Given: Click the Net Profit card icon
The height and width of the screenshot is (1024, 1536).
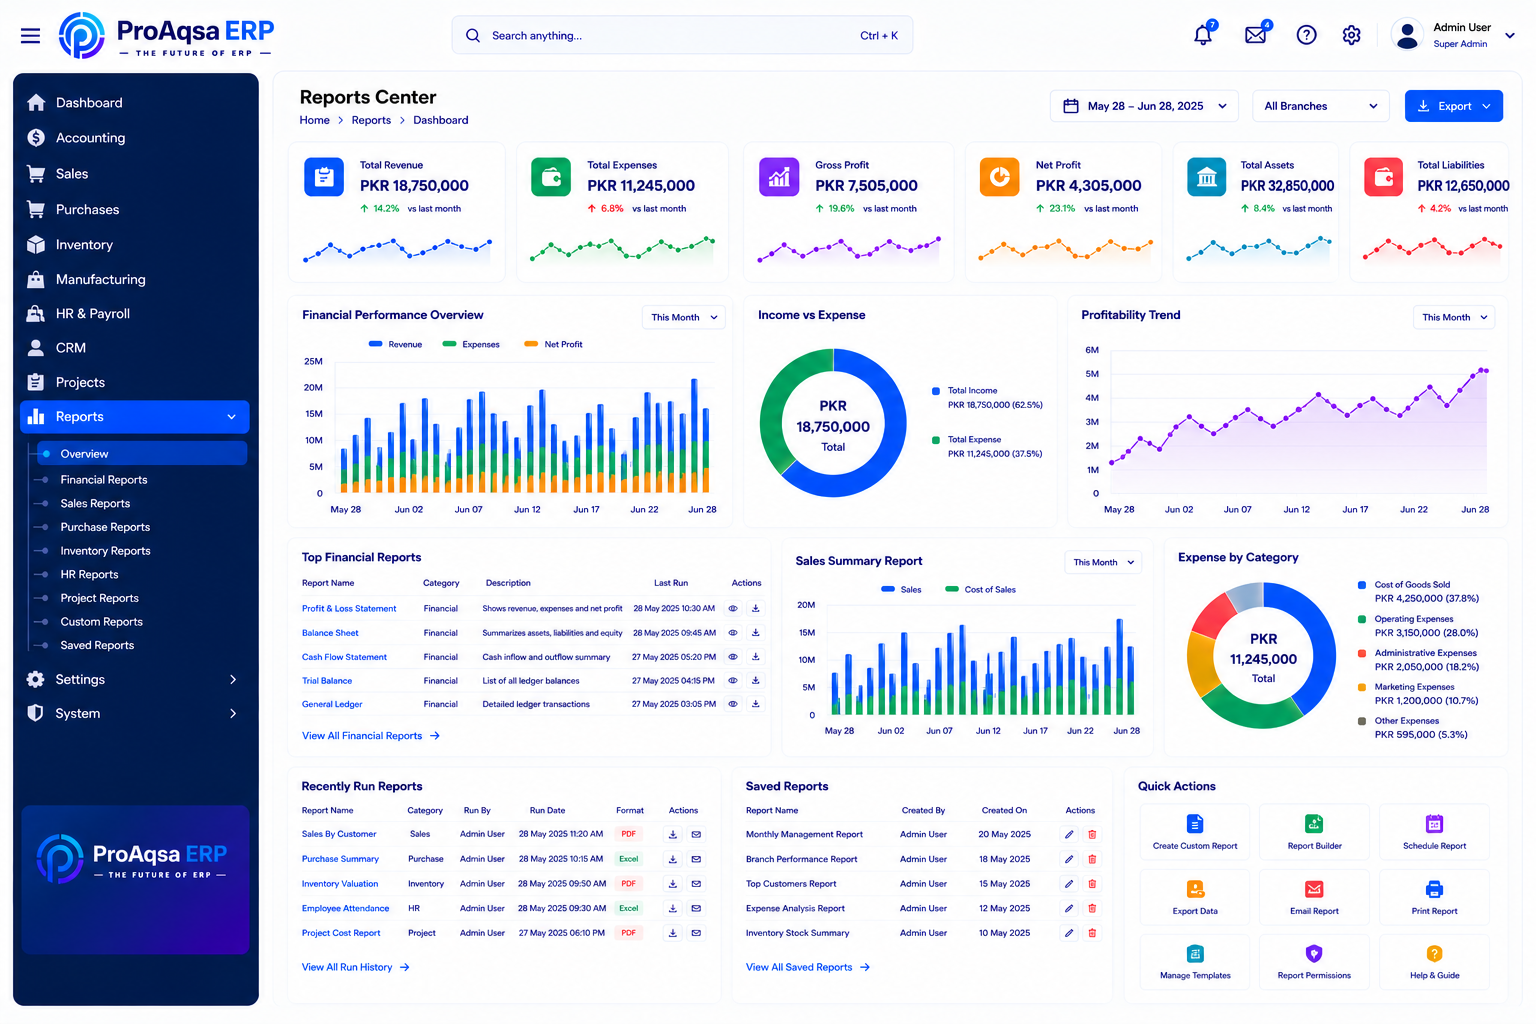Looking at the screenshot, I should (x=999, y=177).
